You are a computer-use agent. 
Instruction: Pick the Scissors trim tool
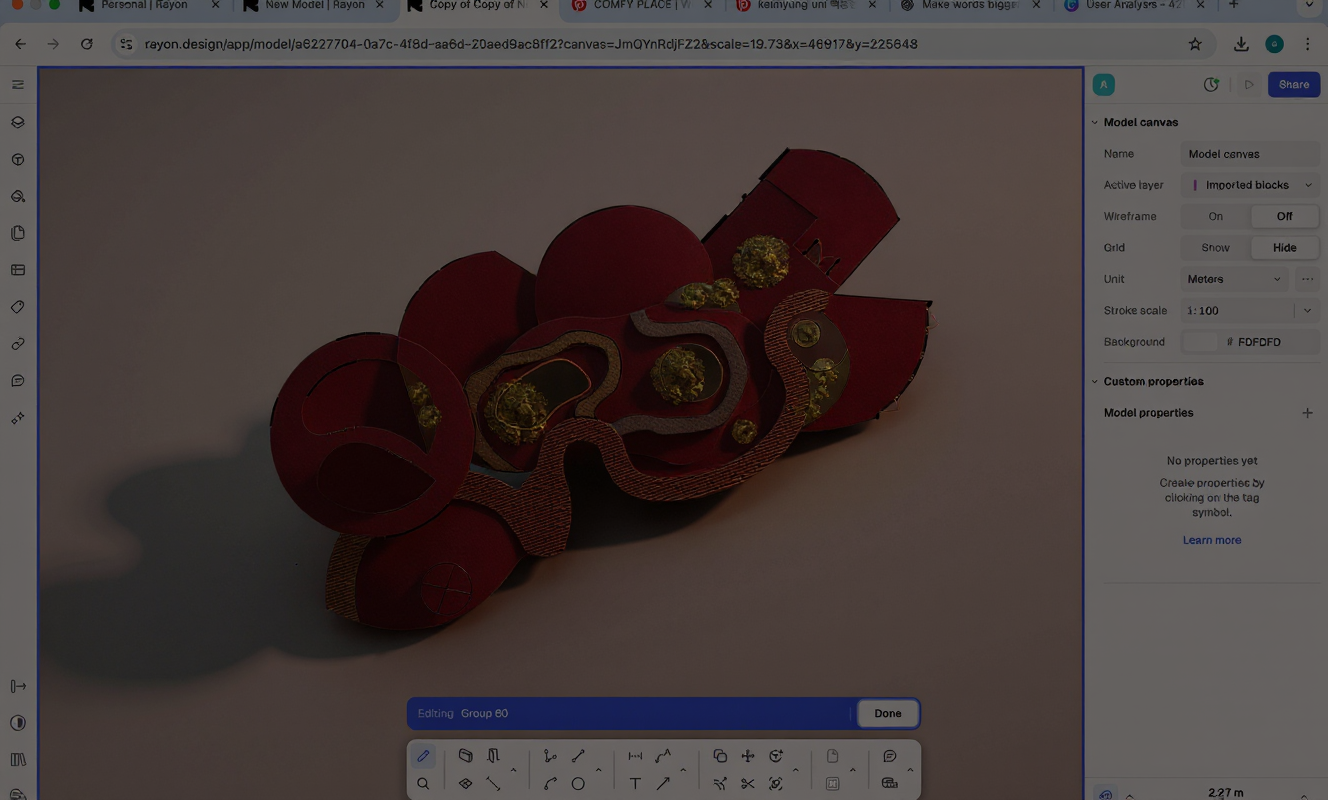point(747,784)
